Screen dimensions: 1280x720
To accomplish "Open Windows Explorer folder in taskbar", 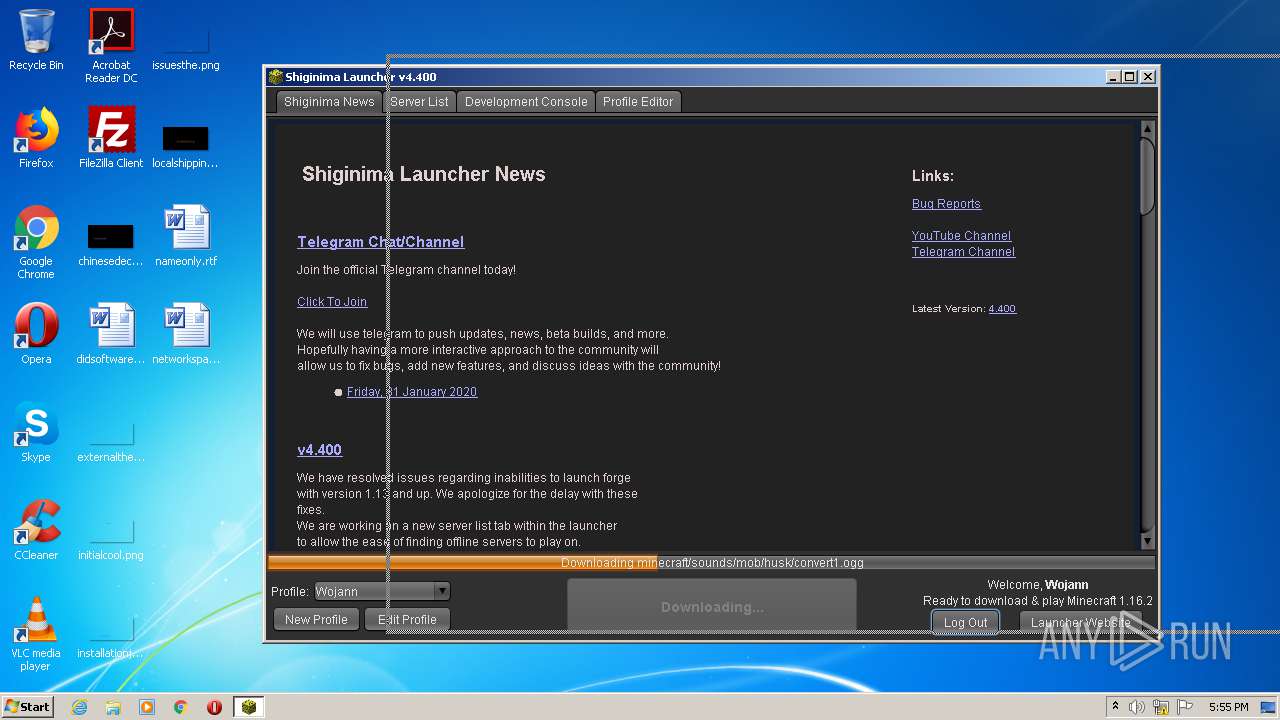I will (x=113, y=707).
